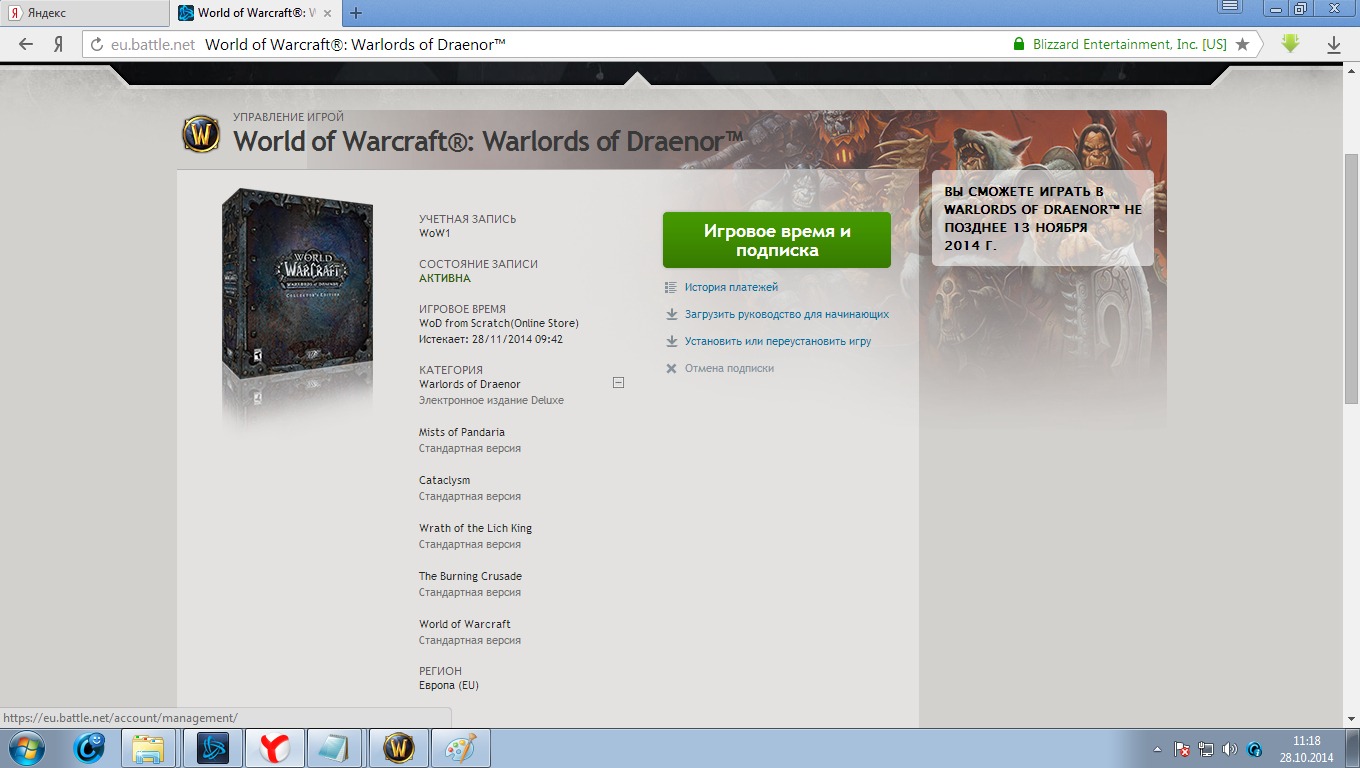Screen dimensions: 1360x768
Task: Click the 'Cataclysm' entry
Action: click(444, 480)
